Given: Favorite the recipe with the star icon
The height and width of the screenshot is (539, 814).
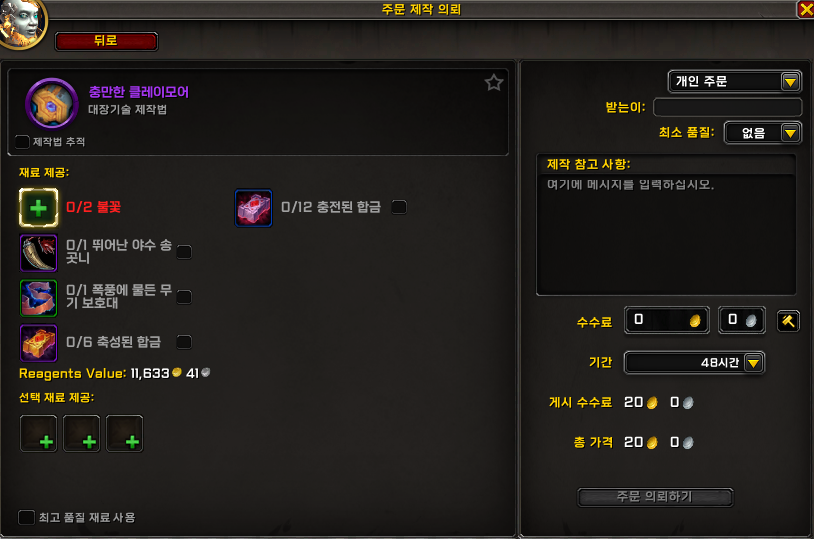Looking at the screenshot, I should coord(494,83).
